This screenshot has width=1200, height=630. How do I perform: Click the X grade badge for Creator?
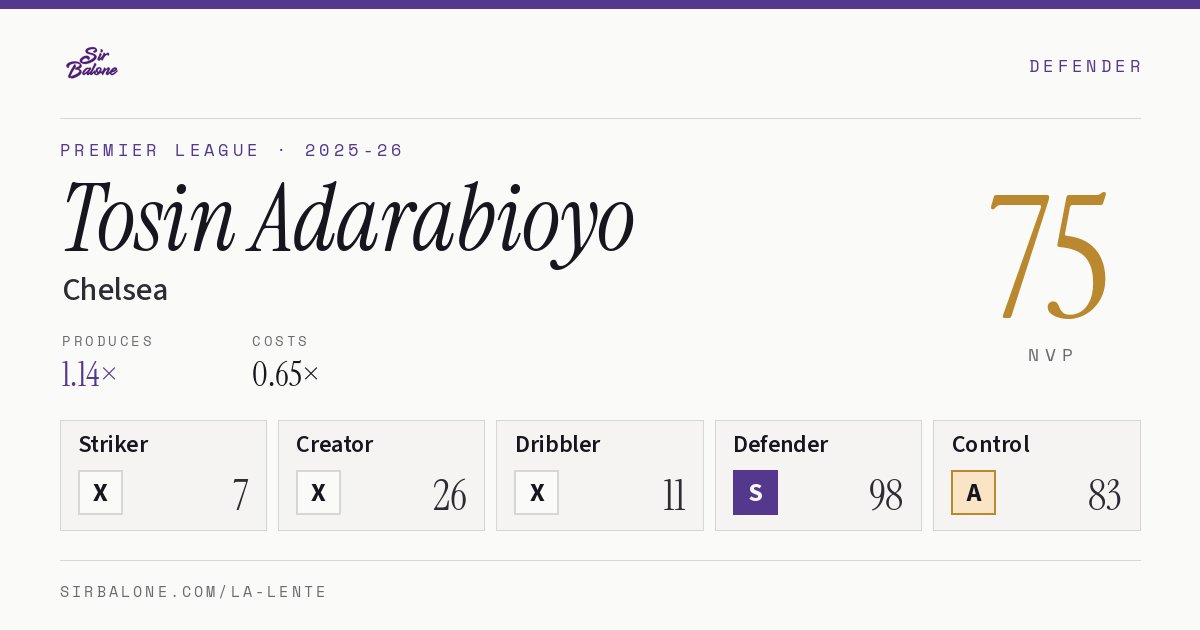318,492
